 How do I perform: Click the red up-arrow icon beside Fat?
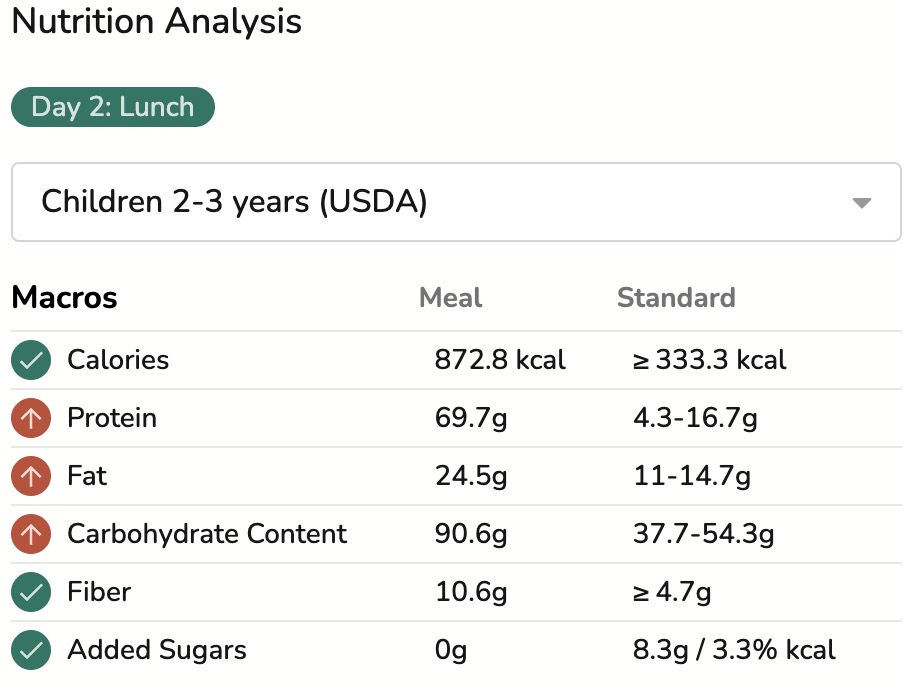[x=31, y=476]
